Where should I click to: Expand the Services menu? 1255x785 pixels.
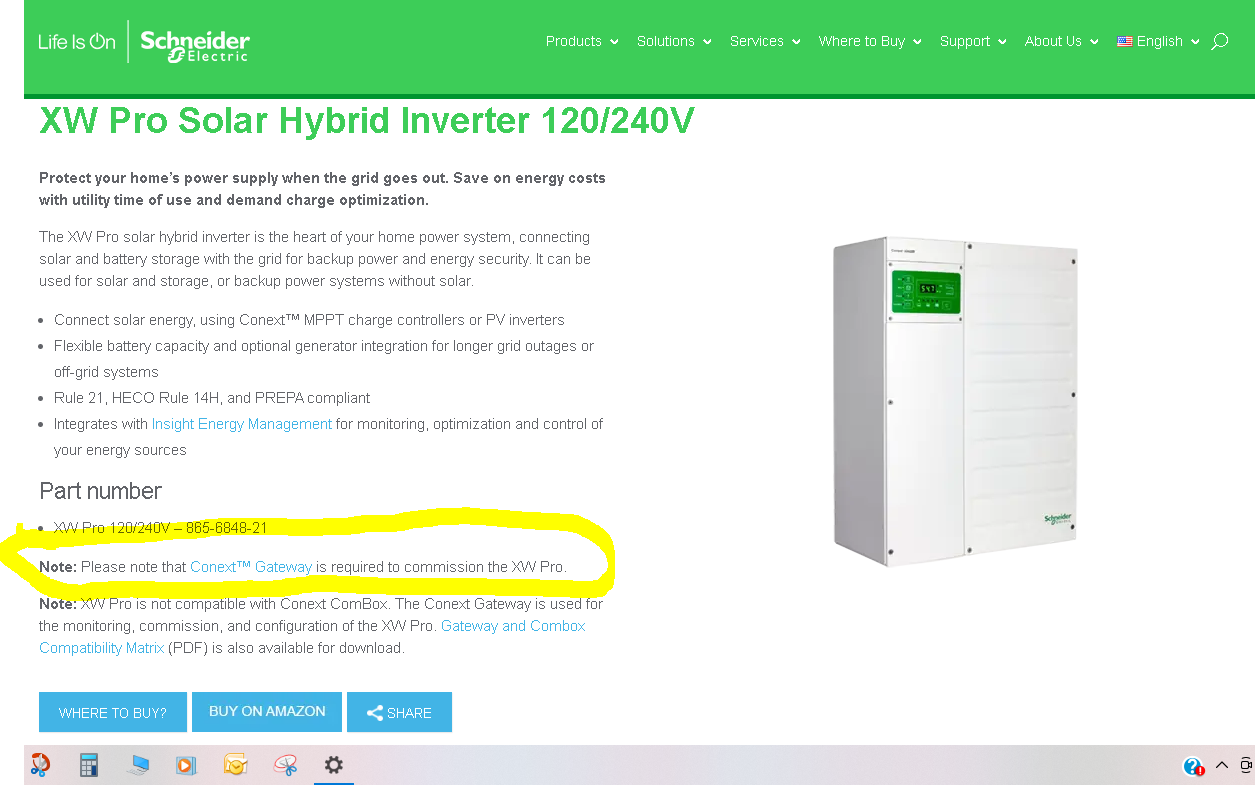click(x=765, y=41)
